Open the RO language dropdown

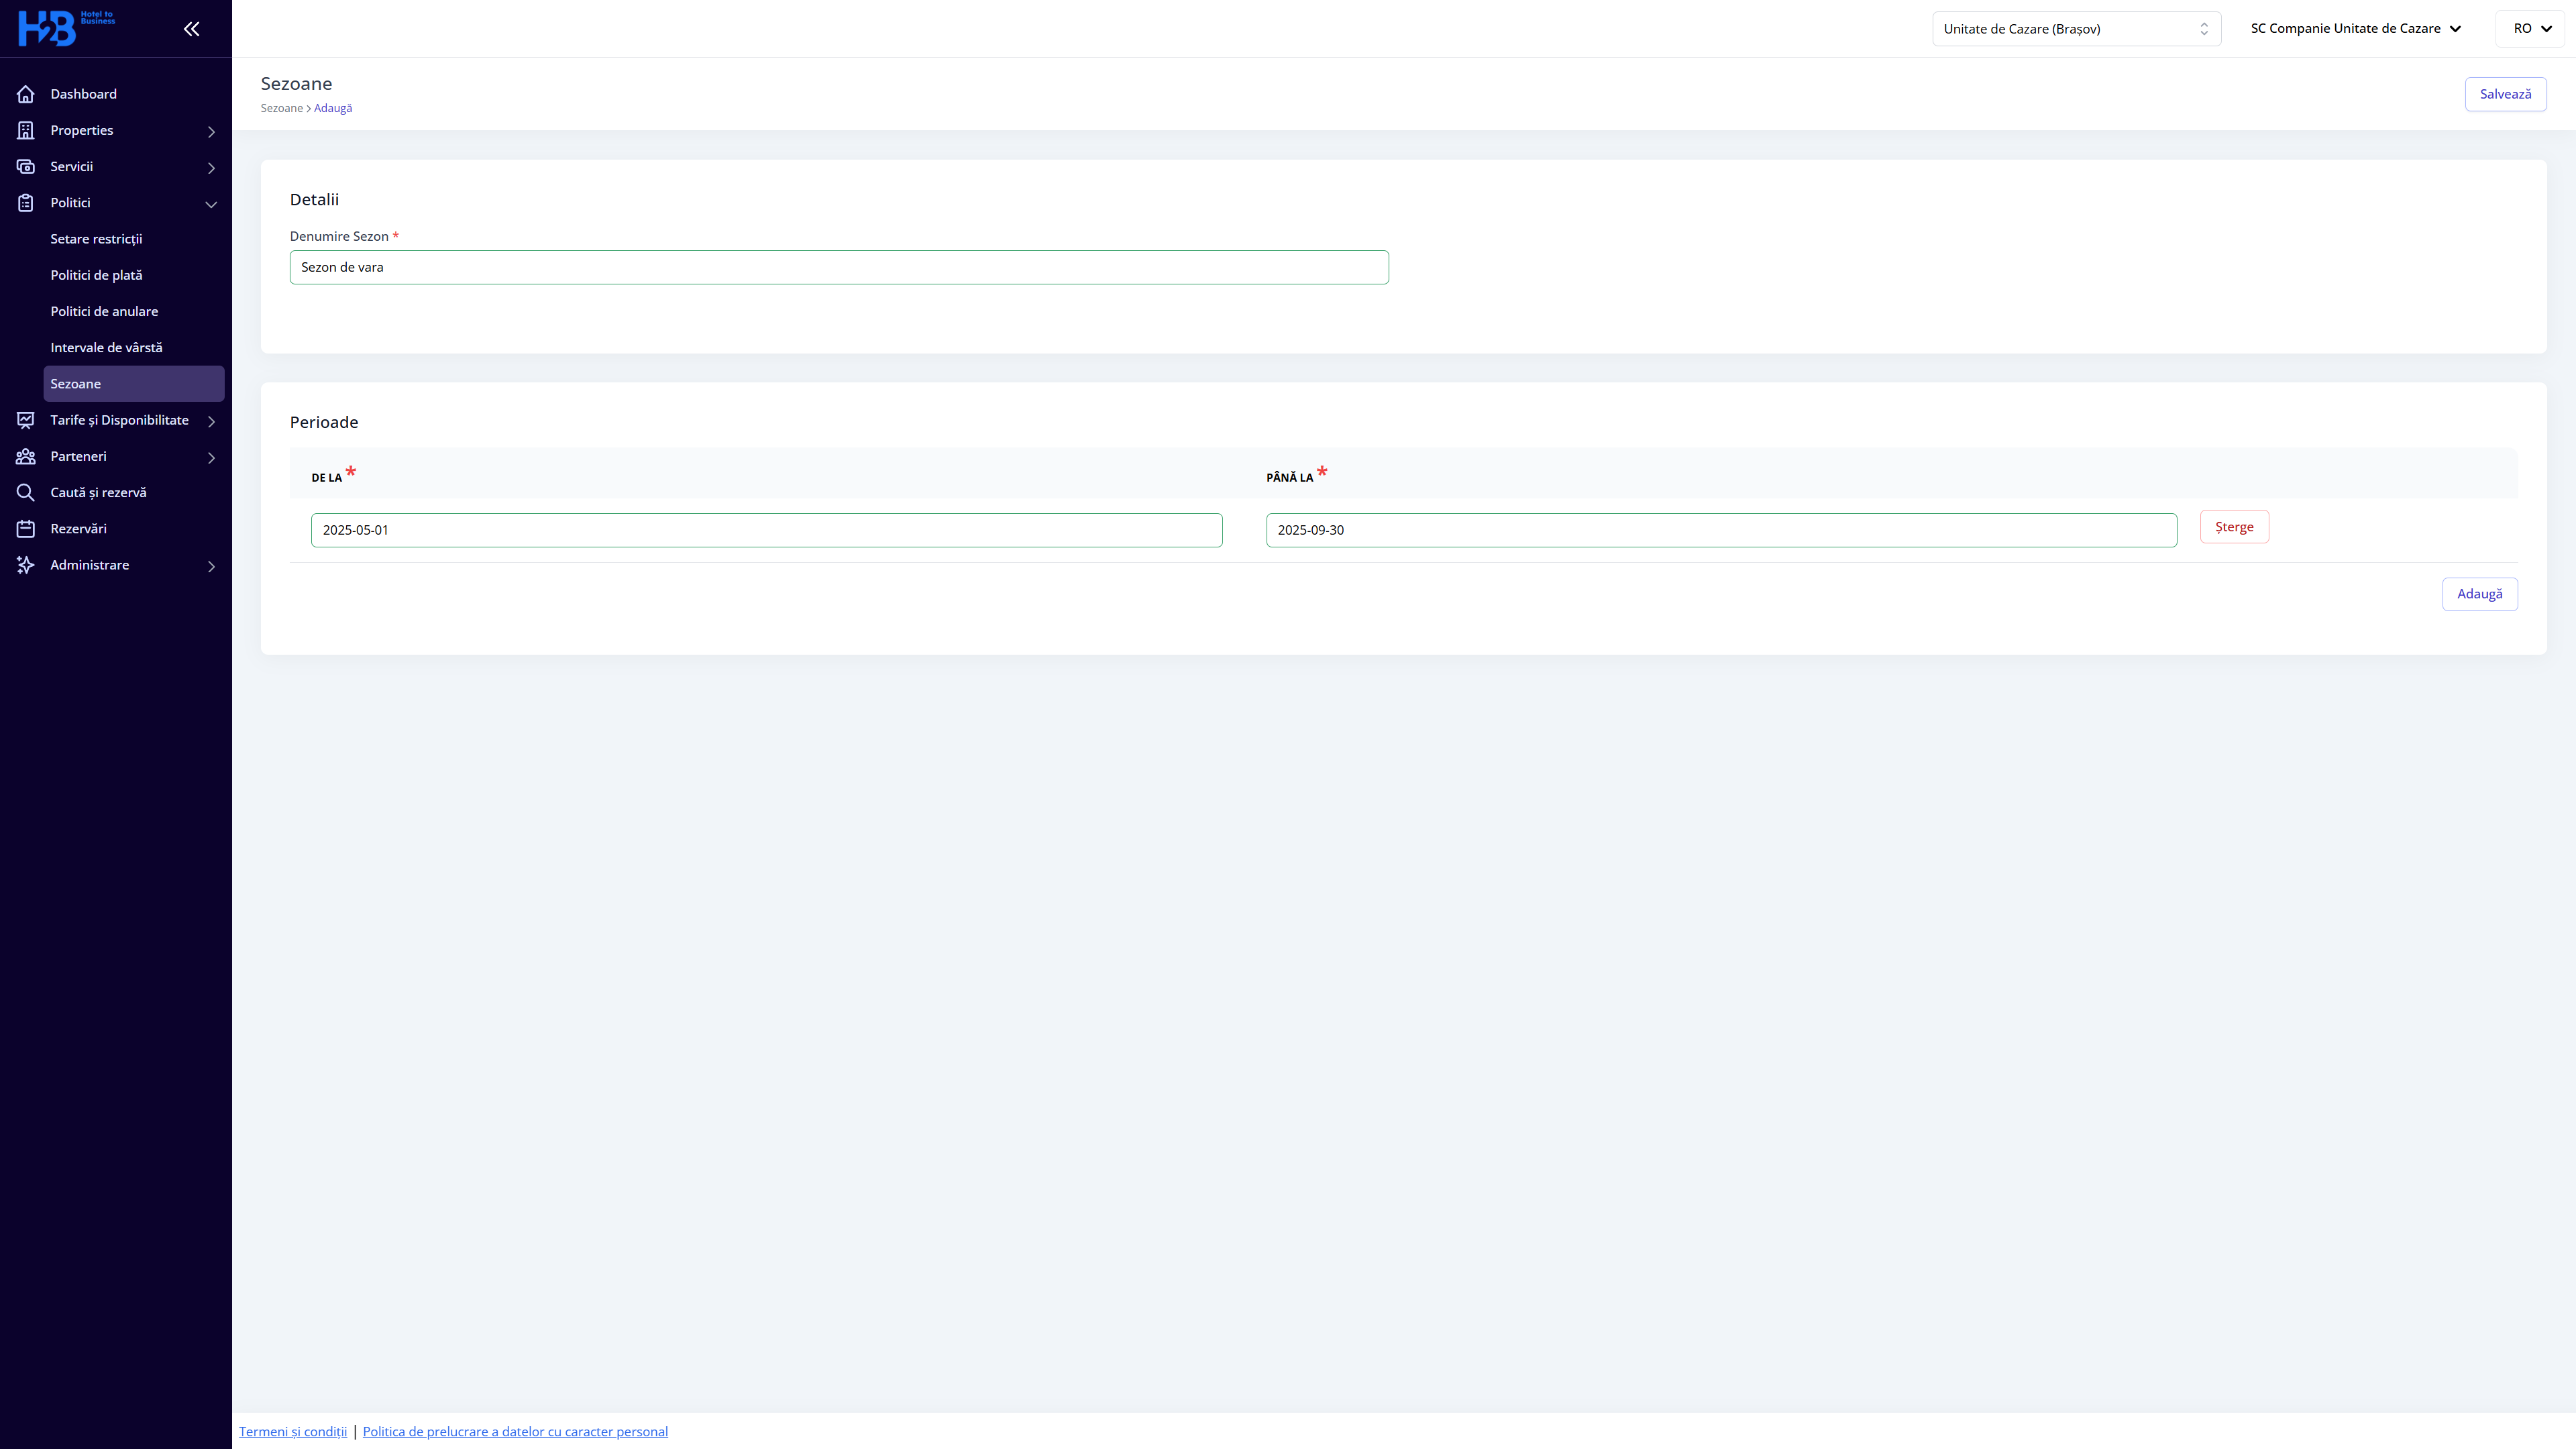pyautogui.click(x=2530, y=28)
